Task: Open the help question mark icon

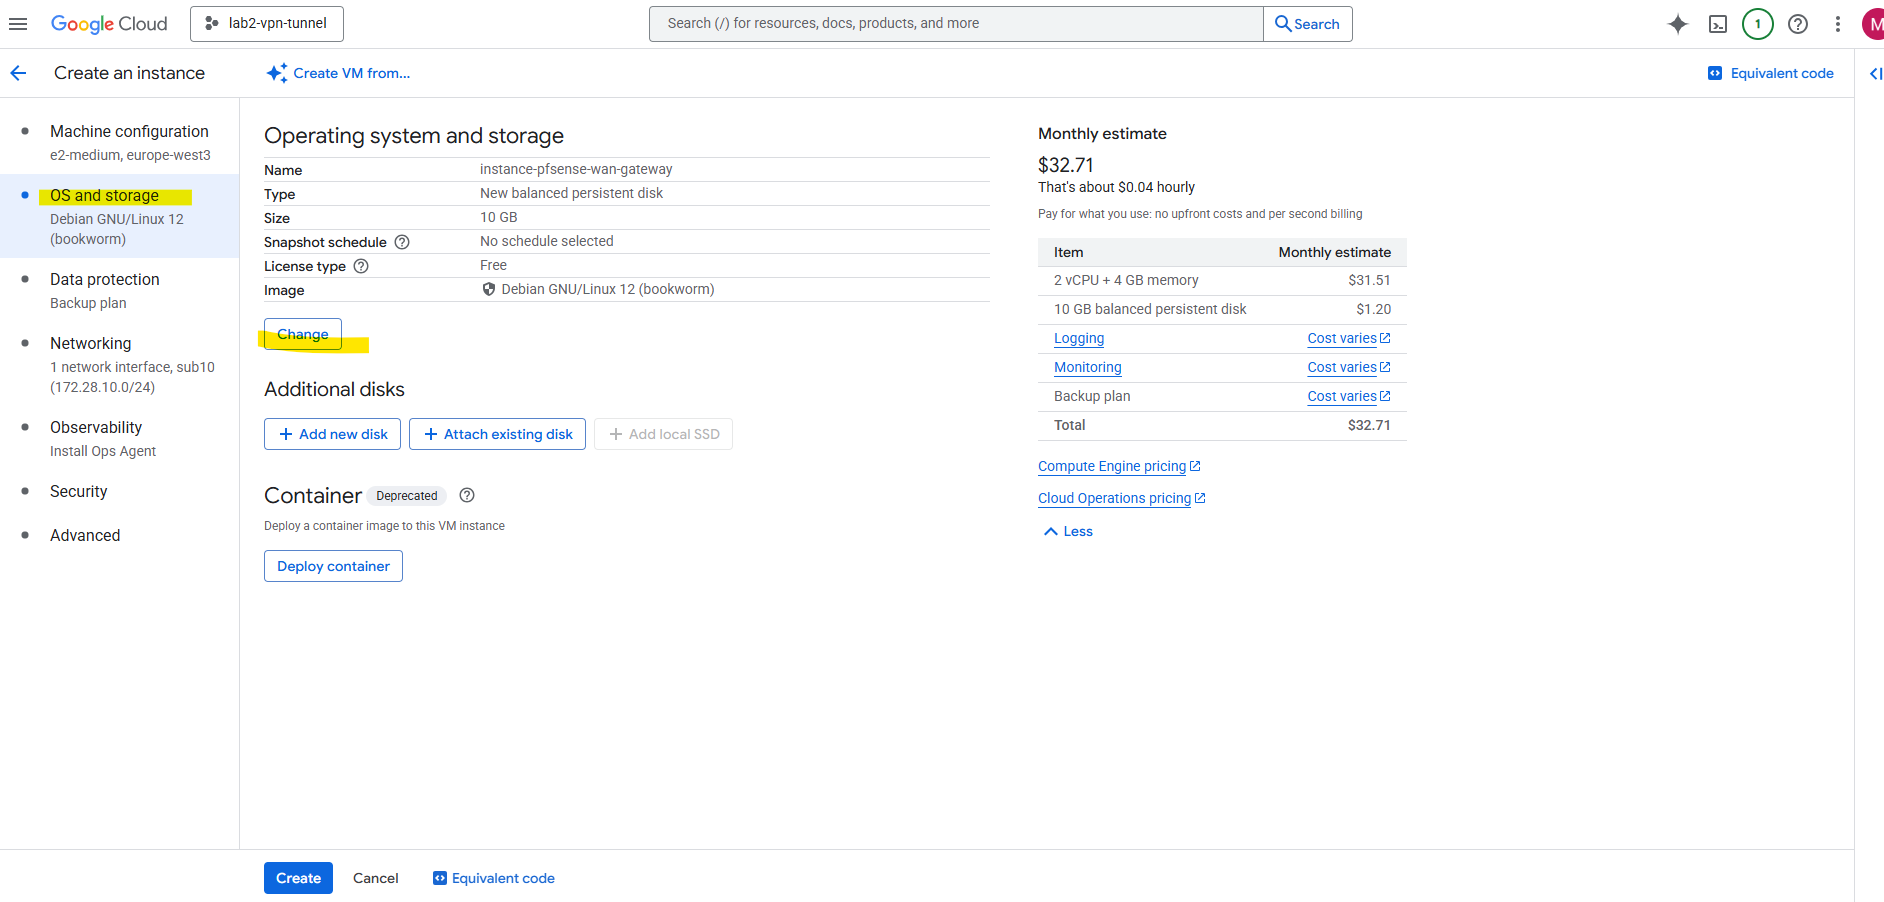Action: [1797, 24]
